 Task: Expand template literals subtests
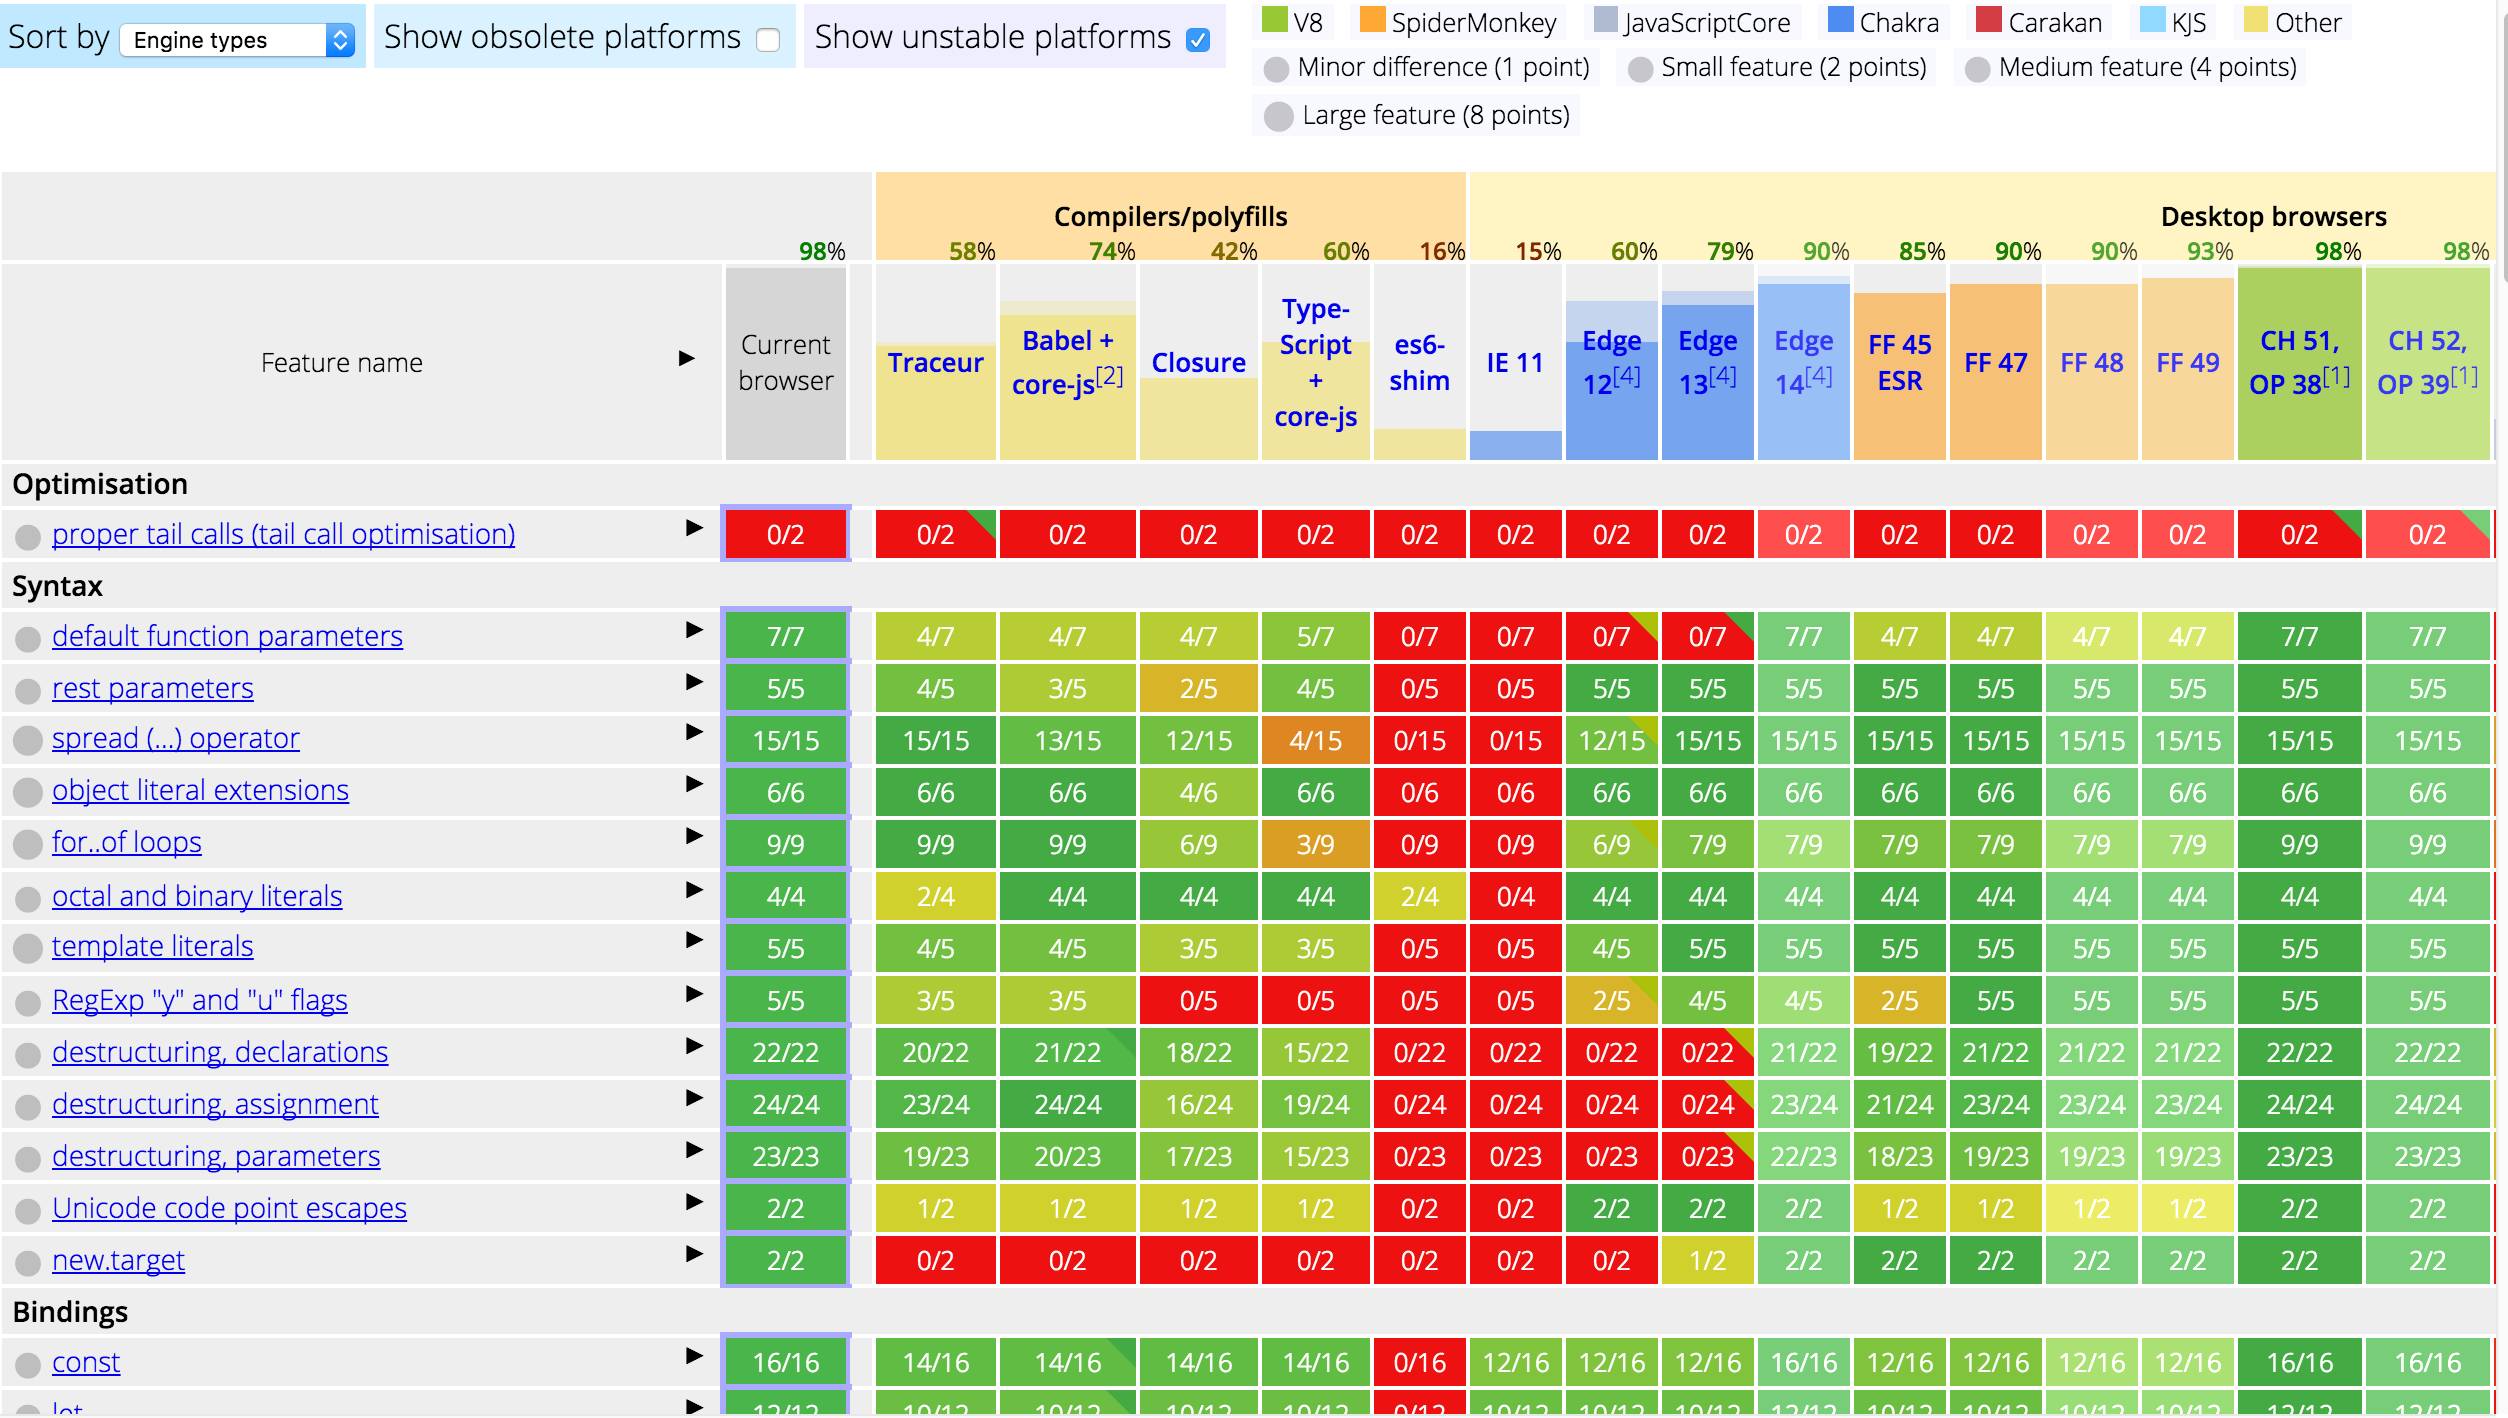694,940
